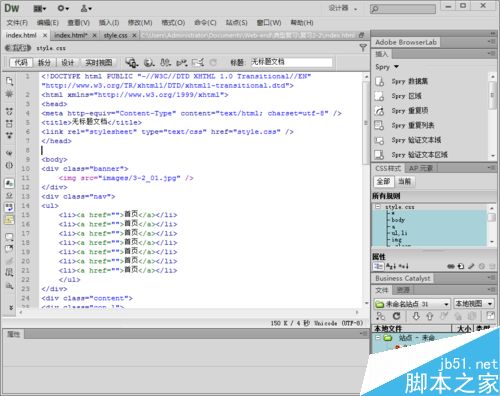Click the Refresh icon in Files panel
Image resolution: width=500 pixels, height=396 pixels.
point(396,316)
